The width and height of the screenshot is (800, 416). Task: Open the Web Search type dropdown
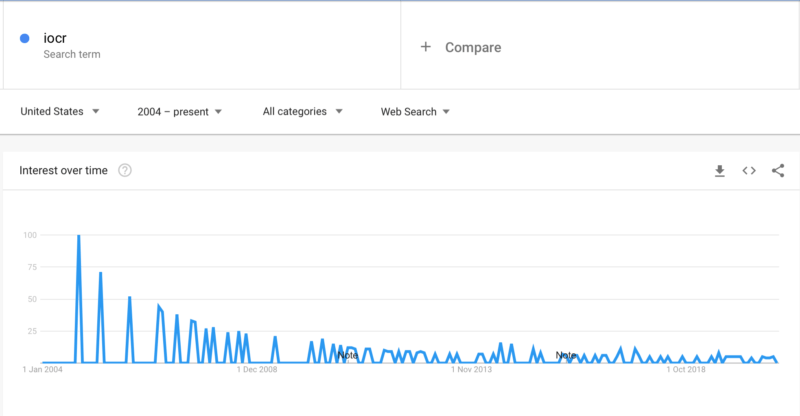pos(415,112)
